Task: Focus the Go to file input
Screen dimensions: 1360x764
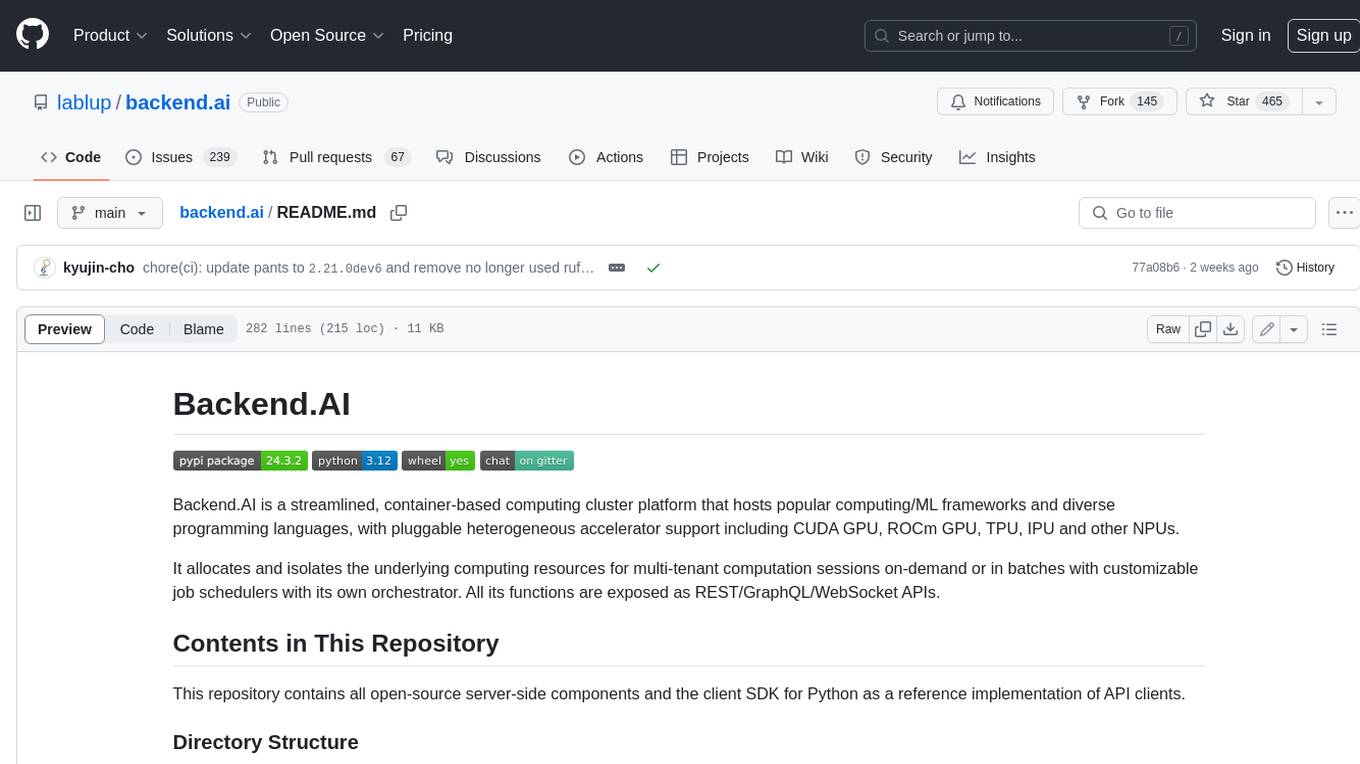Action: 1197,213
